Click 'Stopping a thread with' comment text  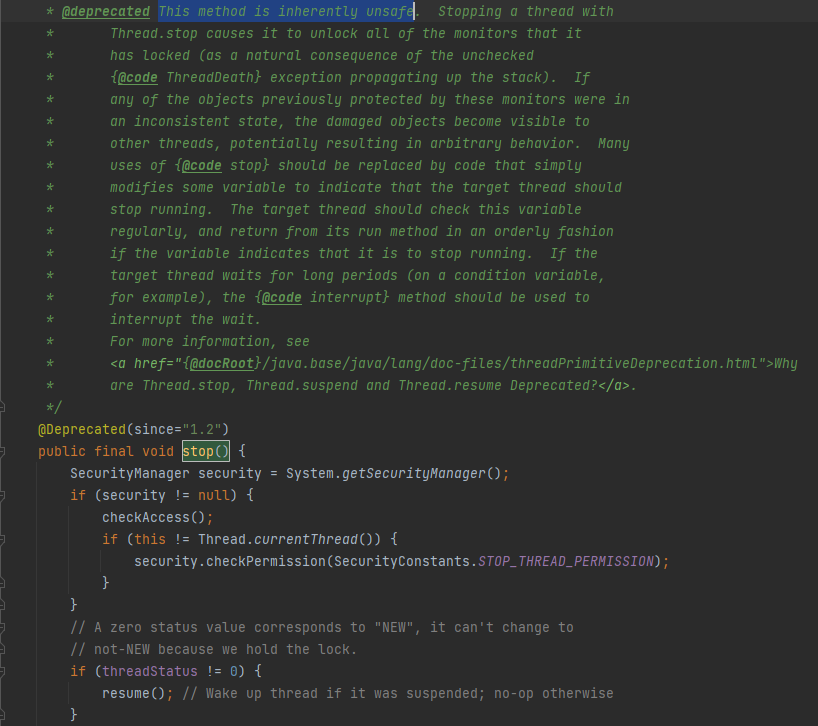tap(525, 11)
